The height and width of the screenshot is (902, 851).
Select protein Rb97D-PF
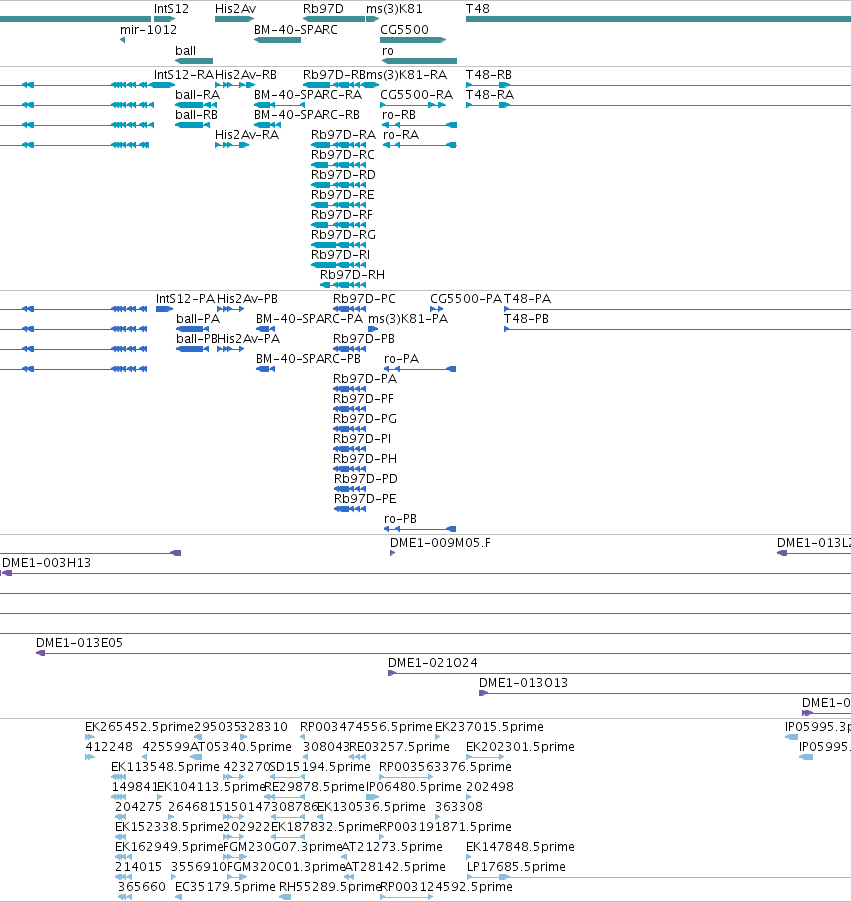pyautogui.click(x=364, y=399)
